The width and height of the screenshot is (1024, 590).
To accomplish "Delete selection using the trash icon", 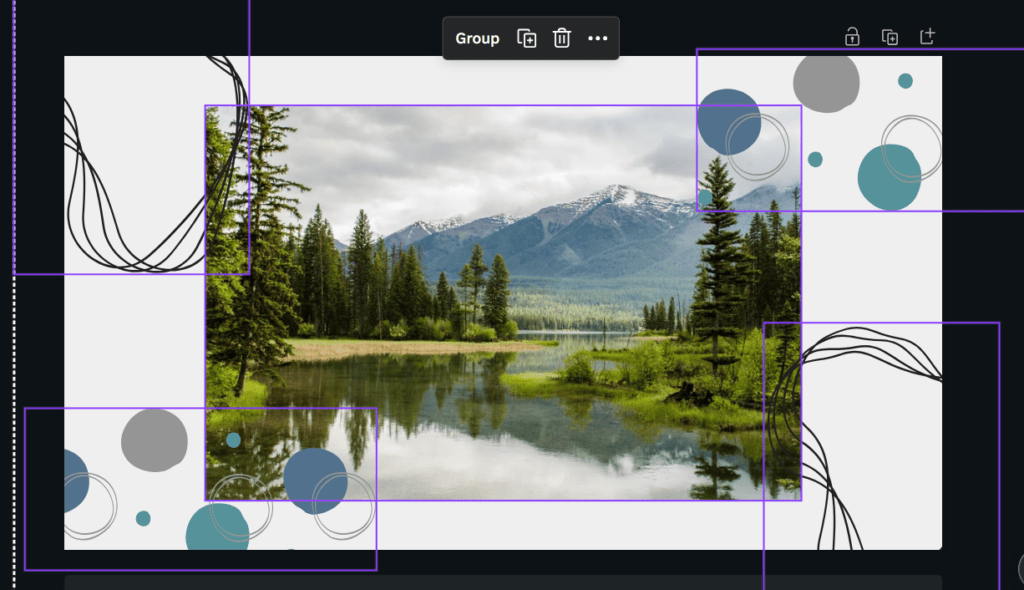I will tap(562, 39).
